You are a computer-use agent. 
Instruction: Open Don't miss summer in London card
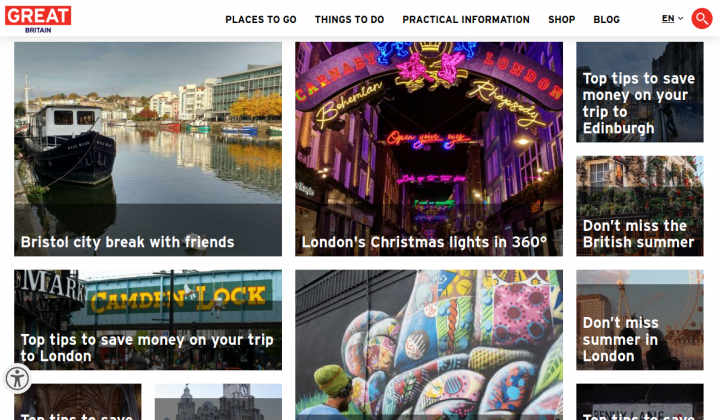point(640,319)
